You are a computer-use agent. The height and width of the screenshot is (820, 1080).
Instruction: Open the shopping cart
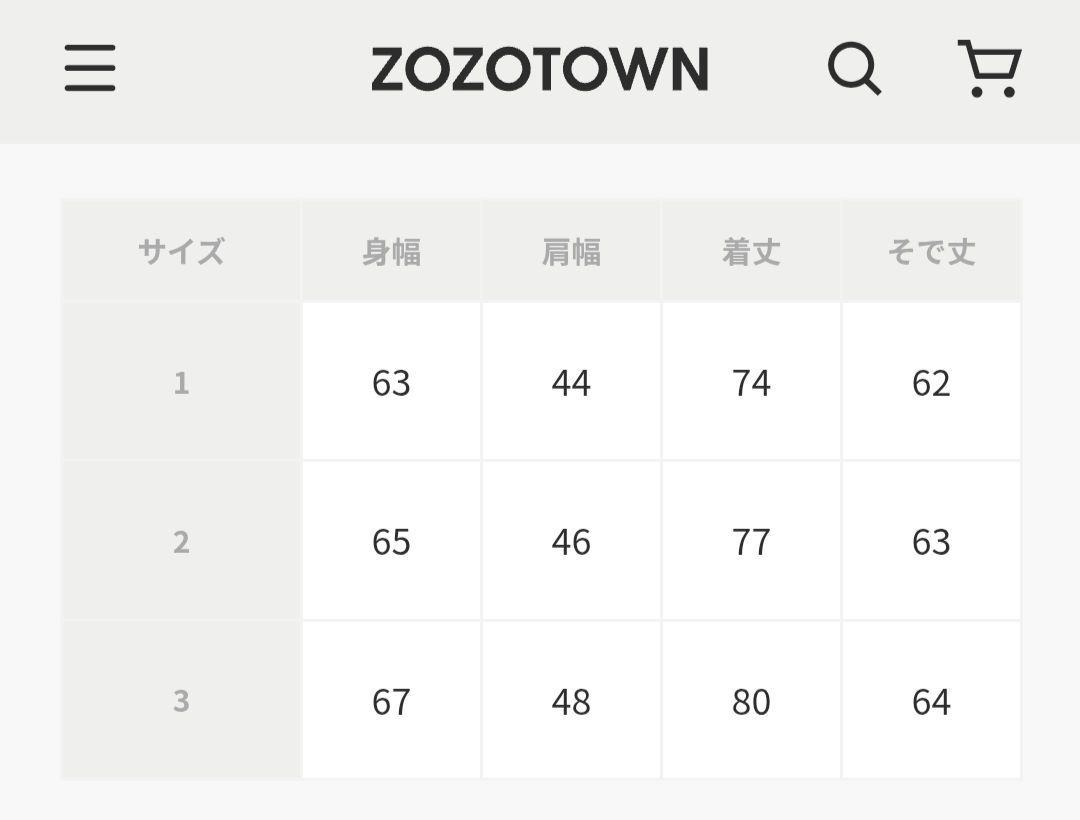coord(990,68)
